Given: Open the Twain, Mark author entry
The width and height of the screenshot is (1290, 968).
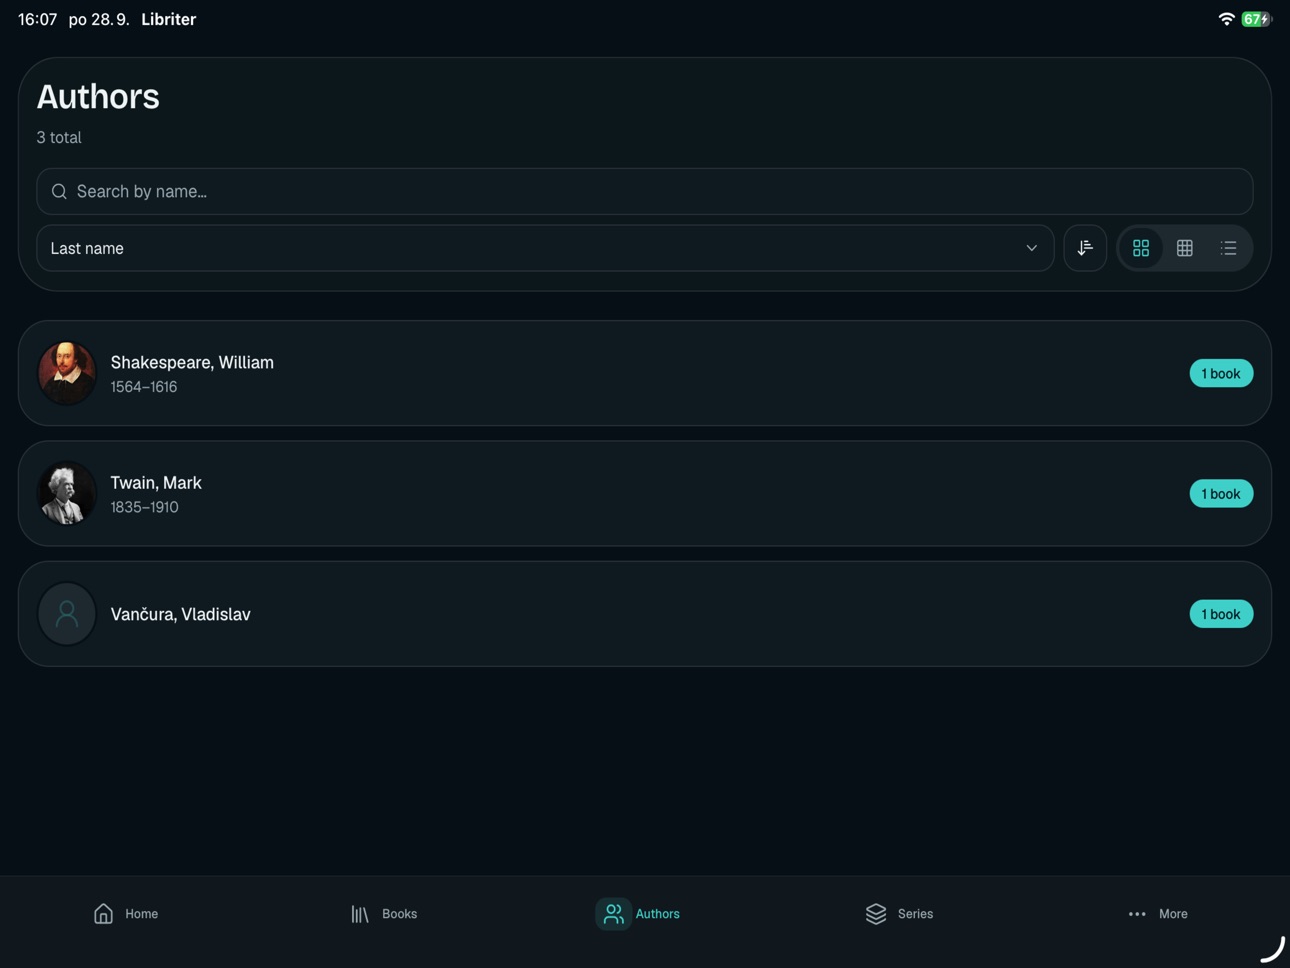Looking at the screenshot, I should click(645, 494).
